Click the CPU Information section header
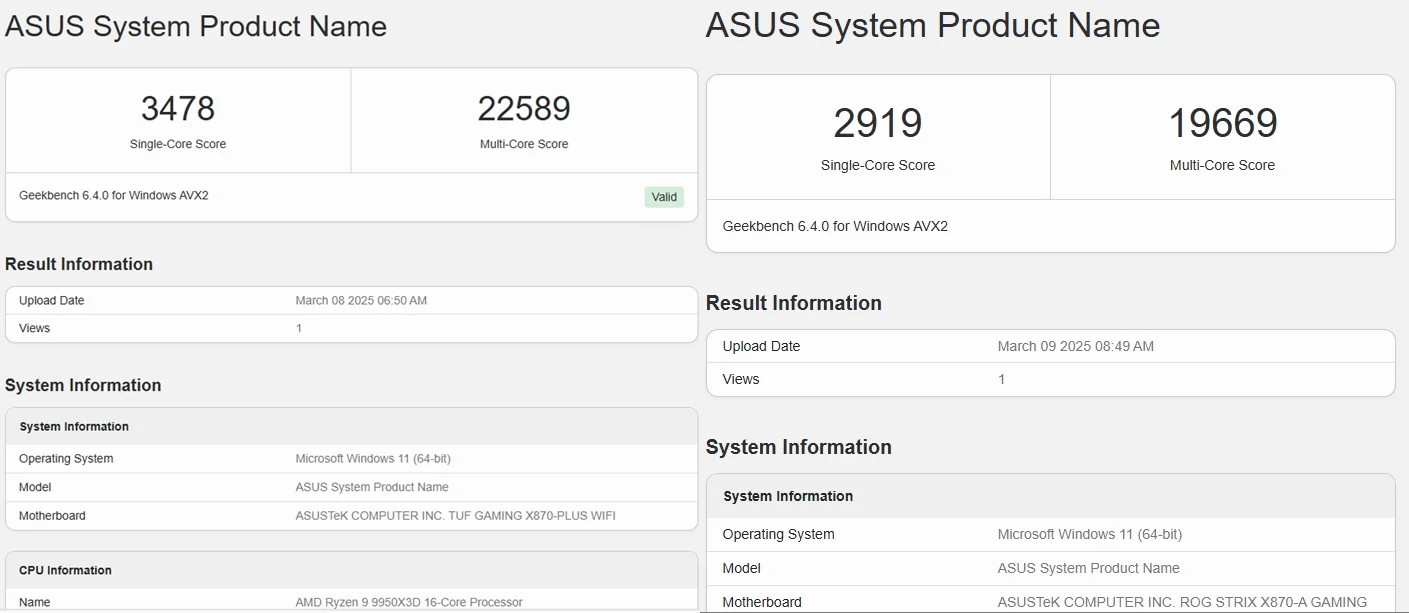Screen dimensions: 1409x613 tap(65, 570)
